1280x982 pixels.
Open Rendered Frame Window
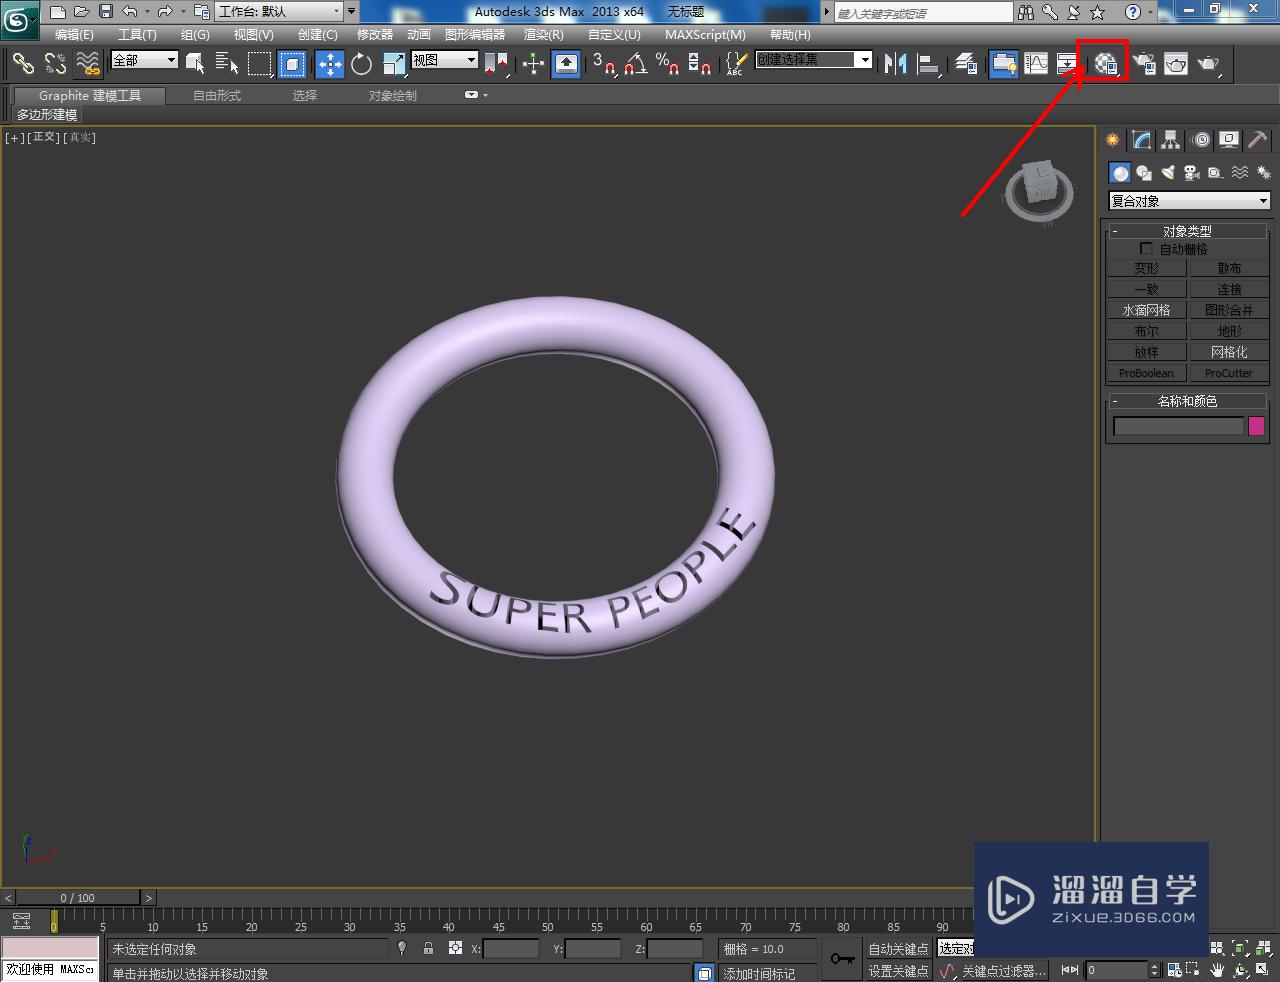pyautogui.click(x=1176, y=63)
